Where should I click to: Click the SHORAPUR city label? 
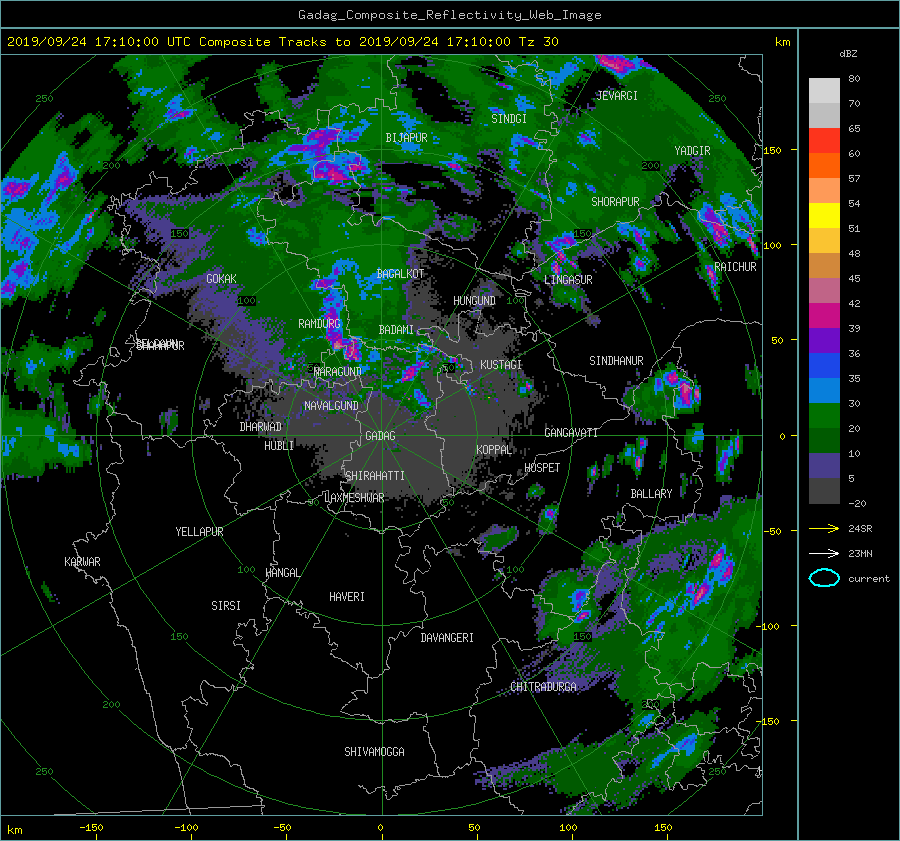tap(615, 202)
